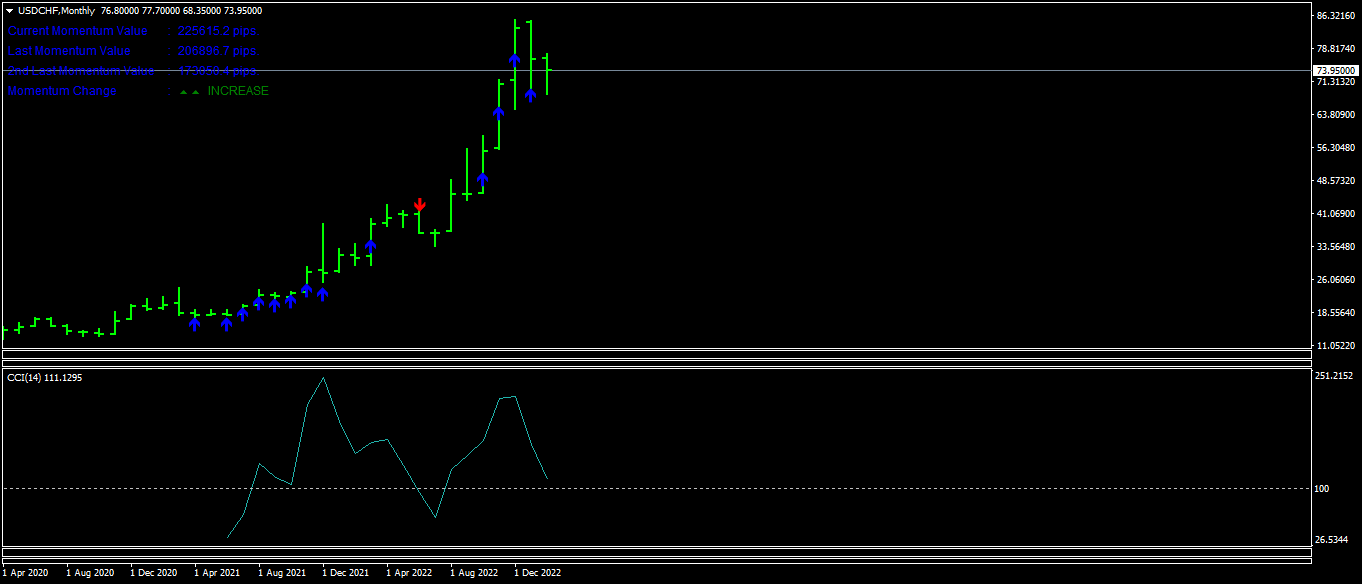
Task: Click the 1 Aug 2021 date label
Action: (281, 574)
